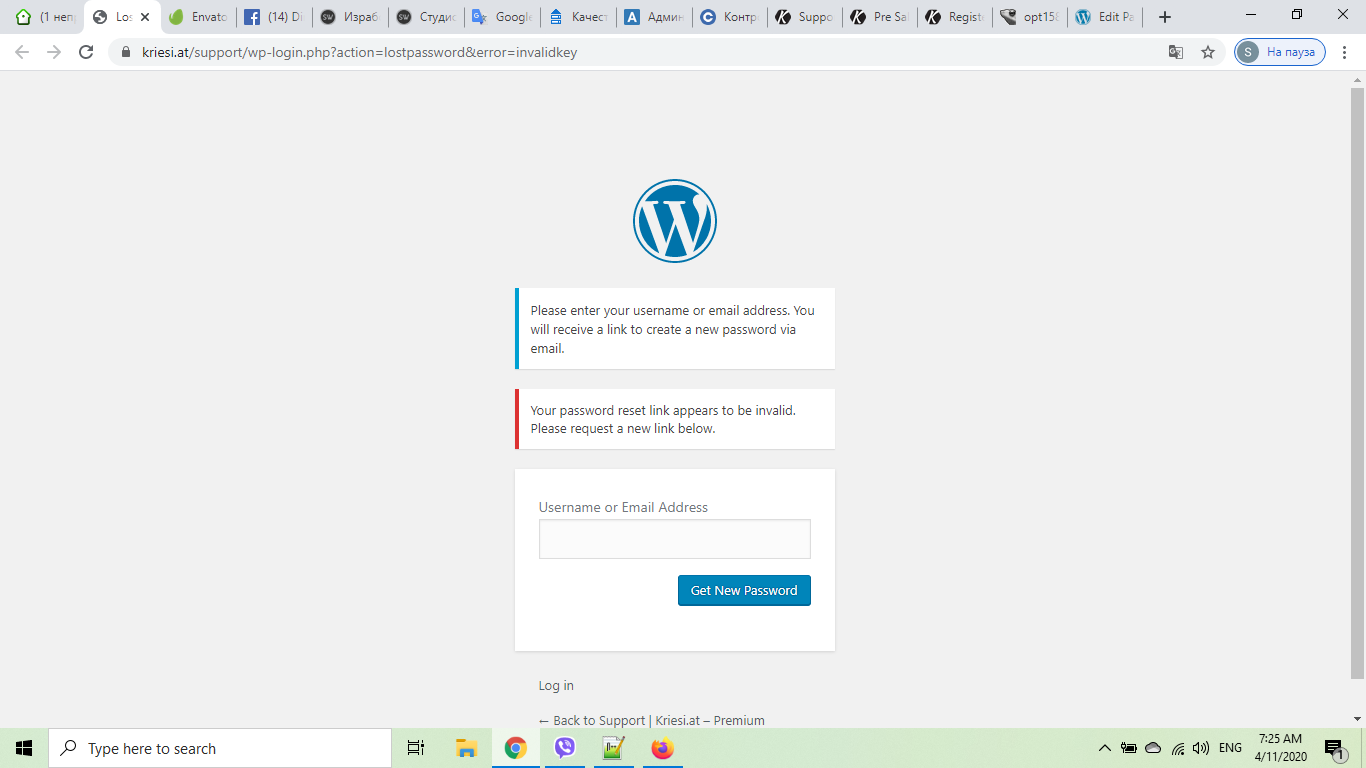Image resolution: width=1366 pixels, height=768 pixels.
Task: Open the Google Translate icon in address bar
Action: tap(1176, 52)
